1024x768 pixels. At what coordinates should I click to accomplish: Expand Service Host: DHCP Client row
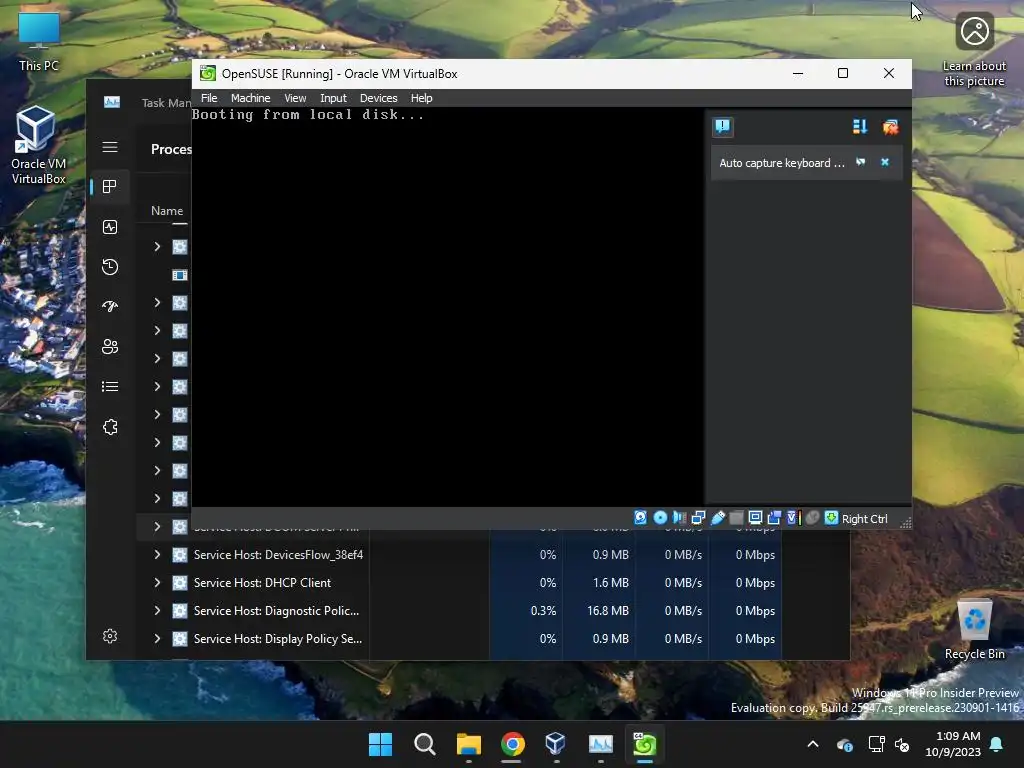click(x=157, y=583)
